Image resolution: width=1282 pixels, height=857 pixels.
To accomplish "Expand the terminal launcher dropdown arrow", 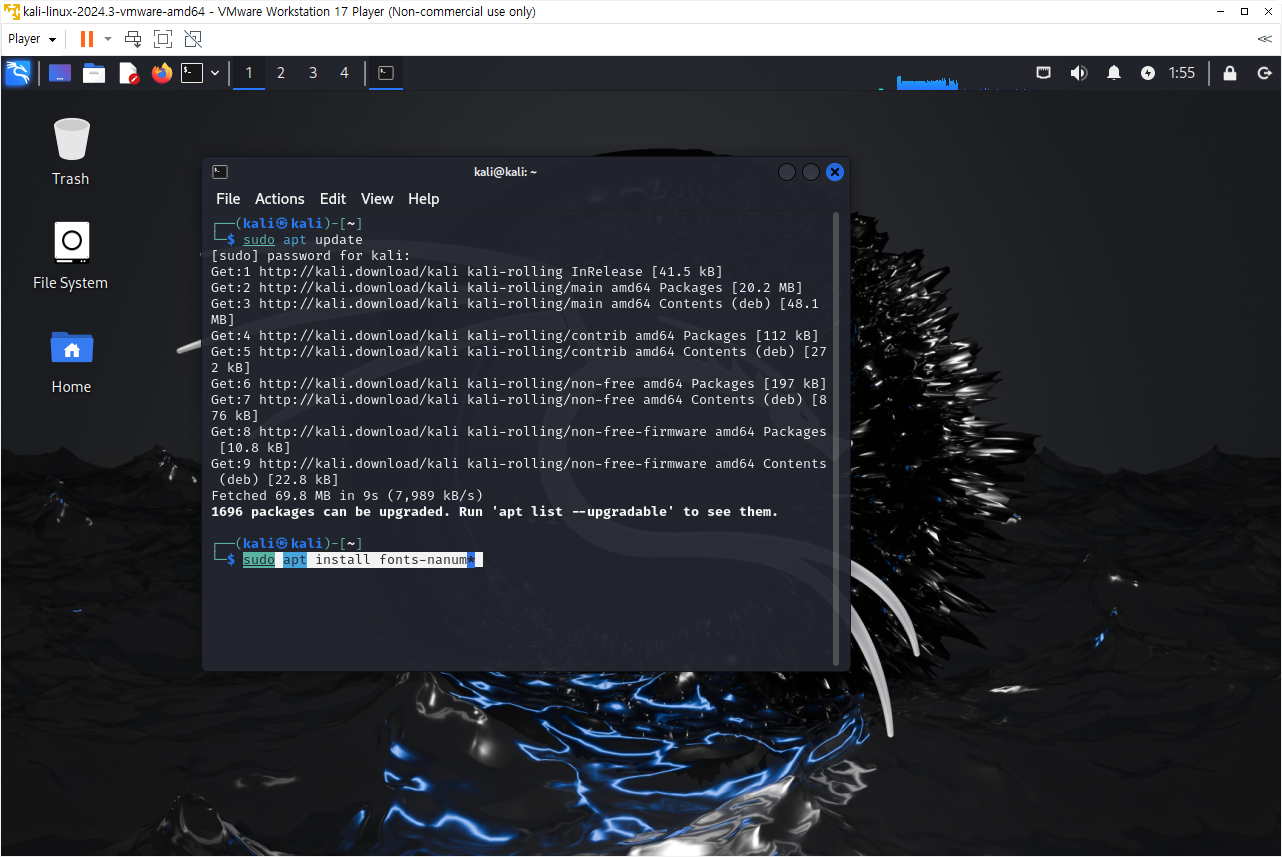I will pyautogui.click(x=215, y=73).
